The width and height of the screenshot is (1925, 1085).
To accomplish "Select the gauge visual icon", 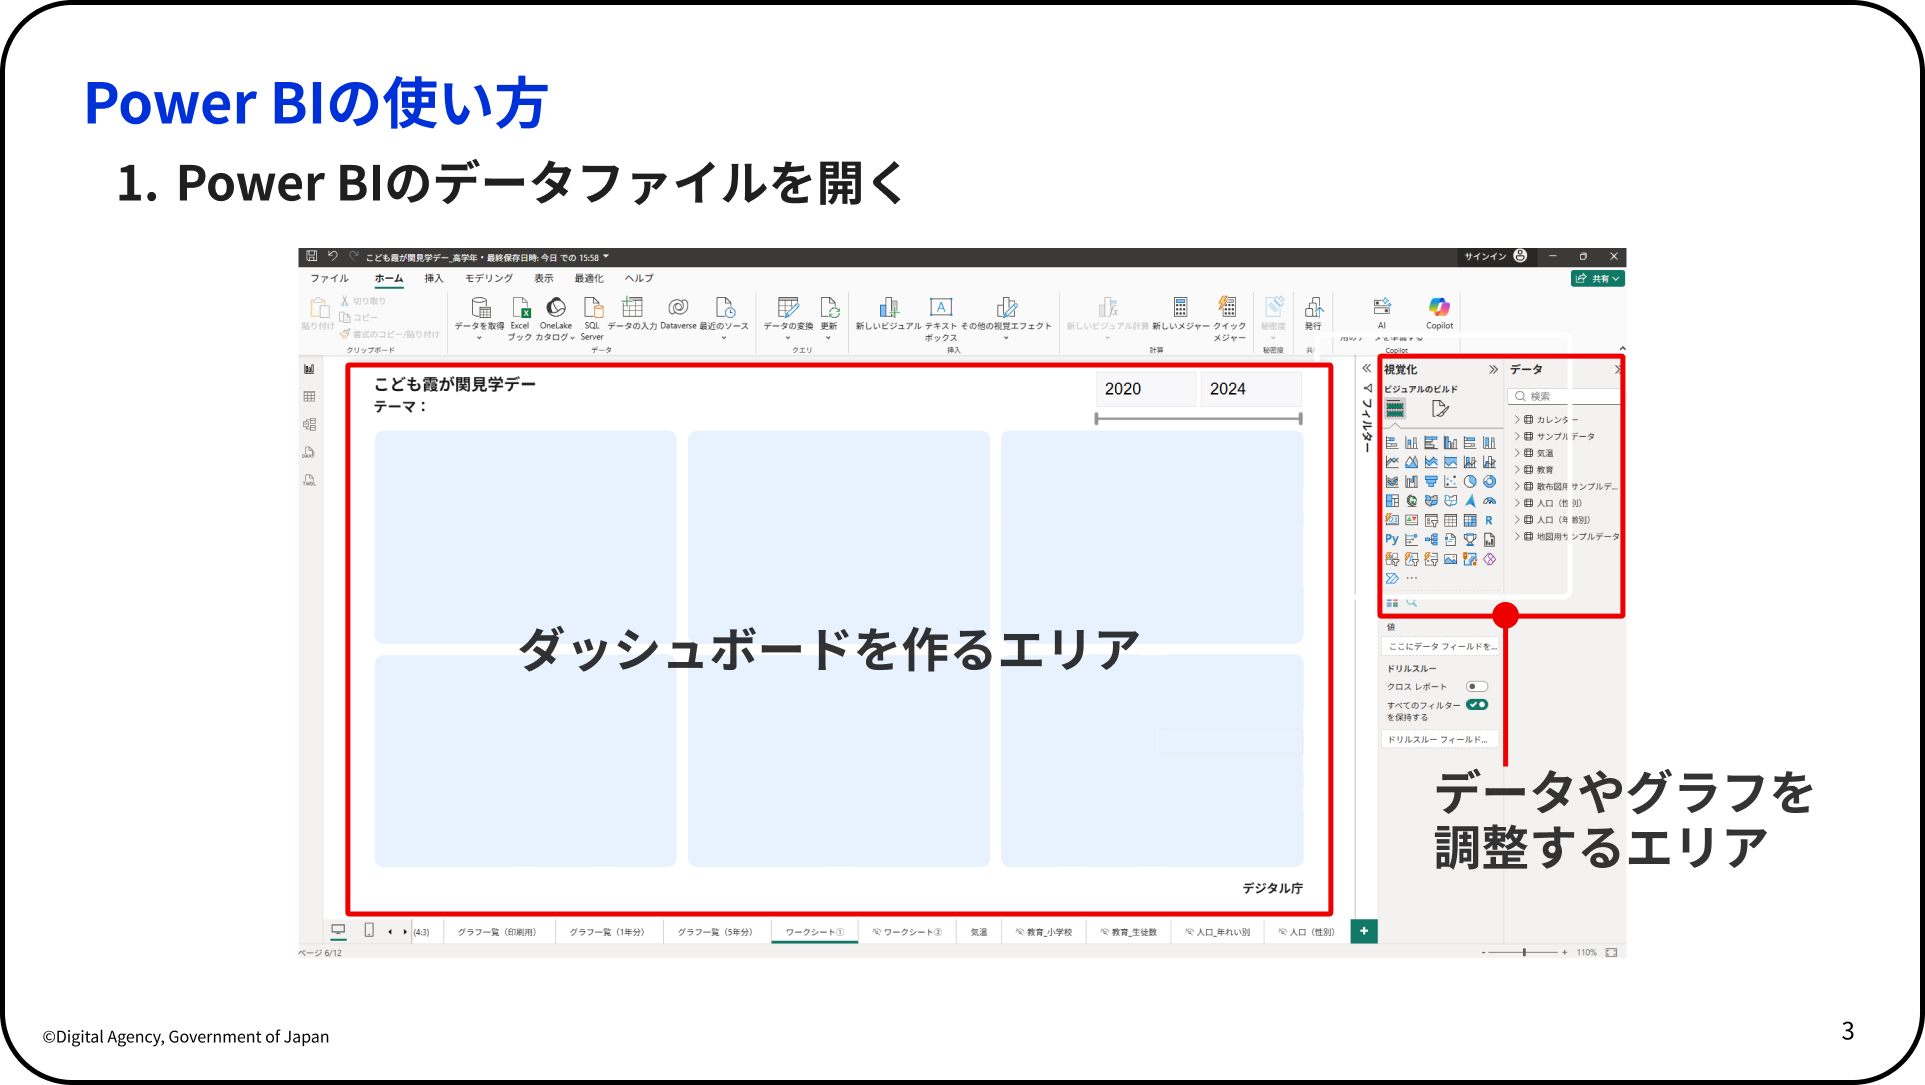I will [x=1489, y=501].
